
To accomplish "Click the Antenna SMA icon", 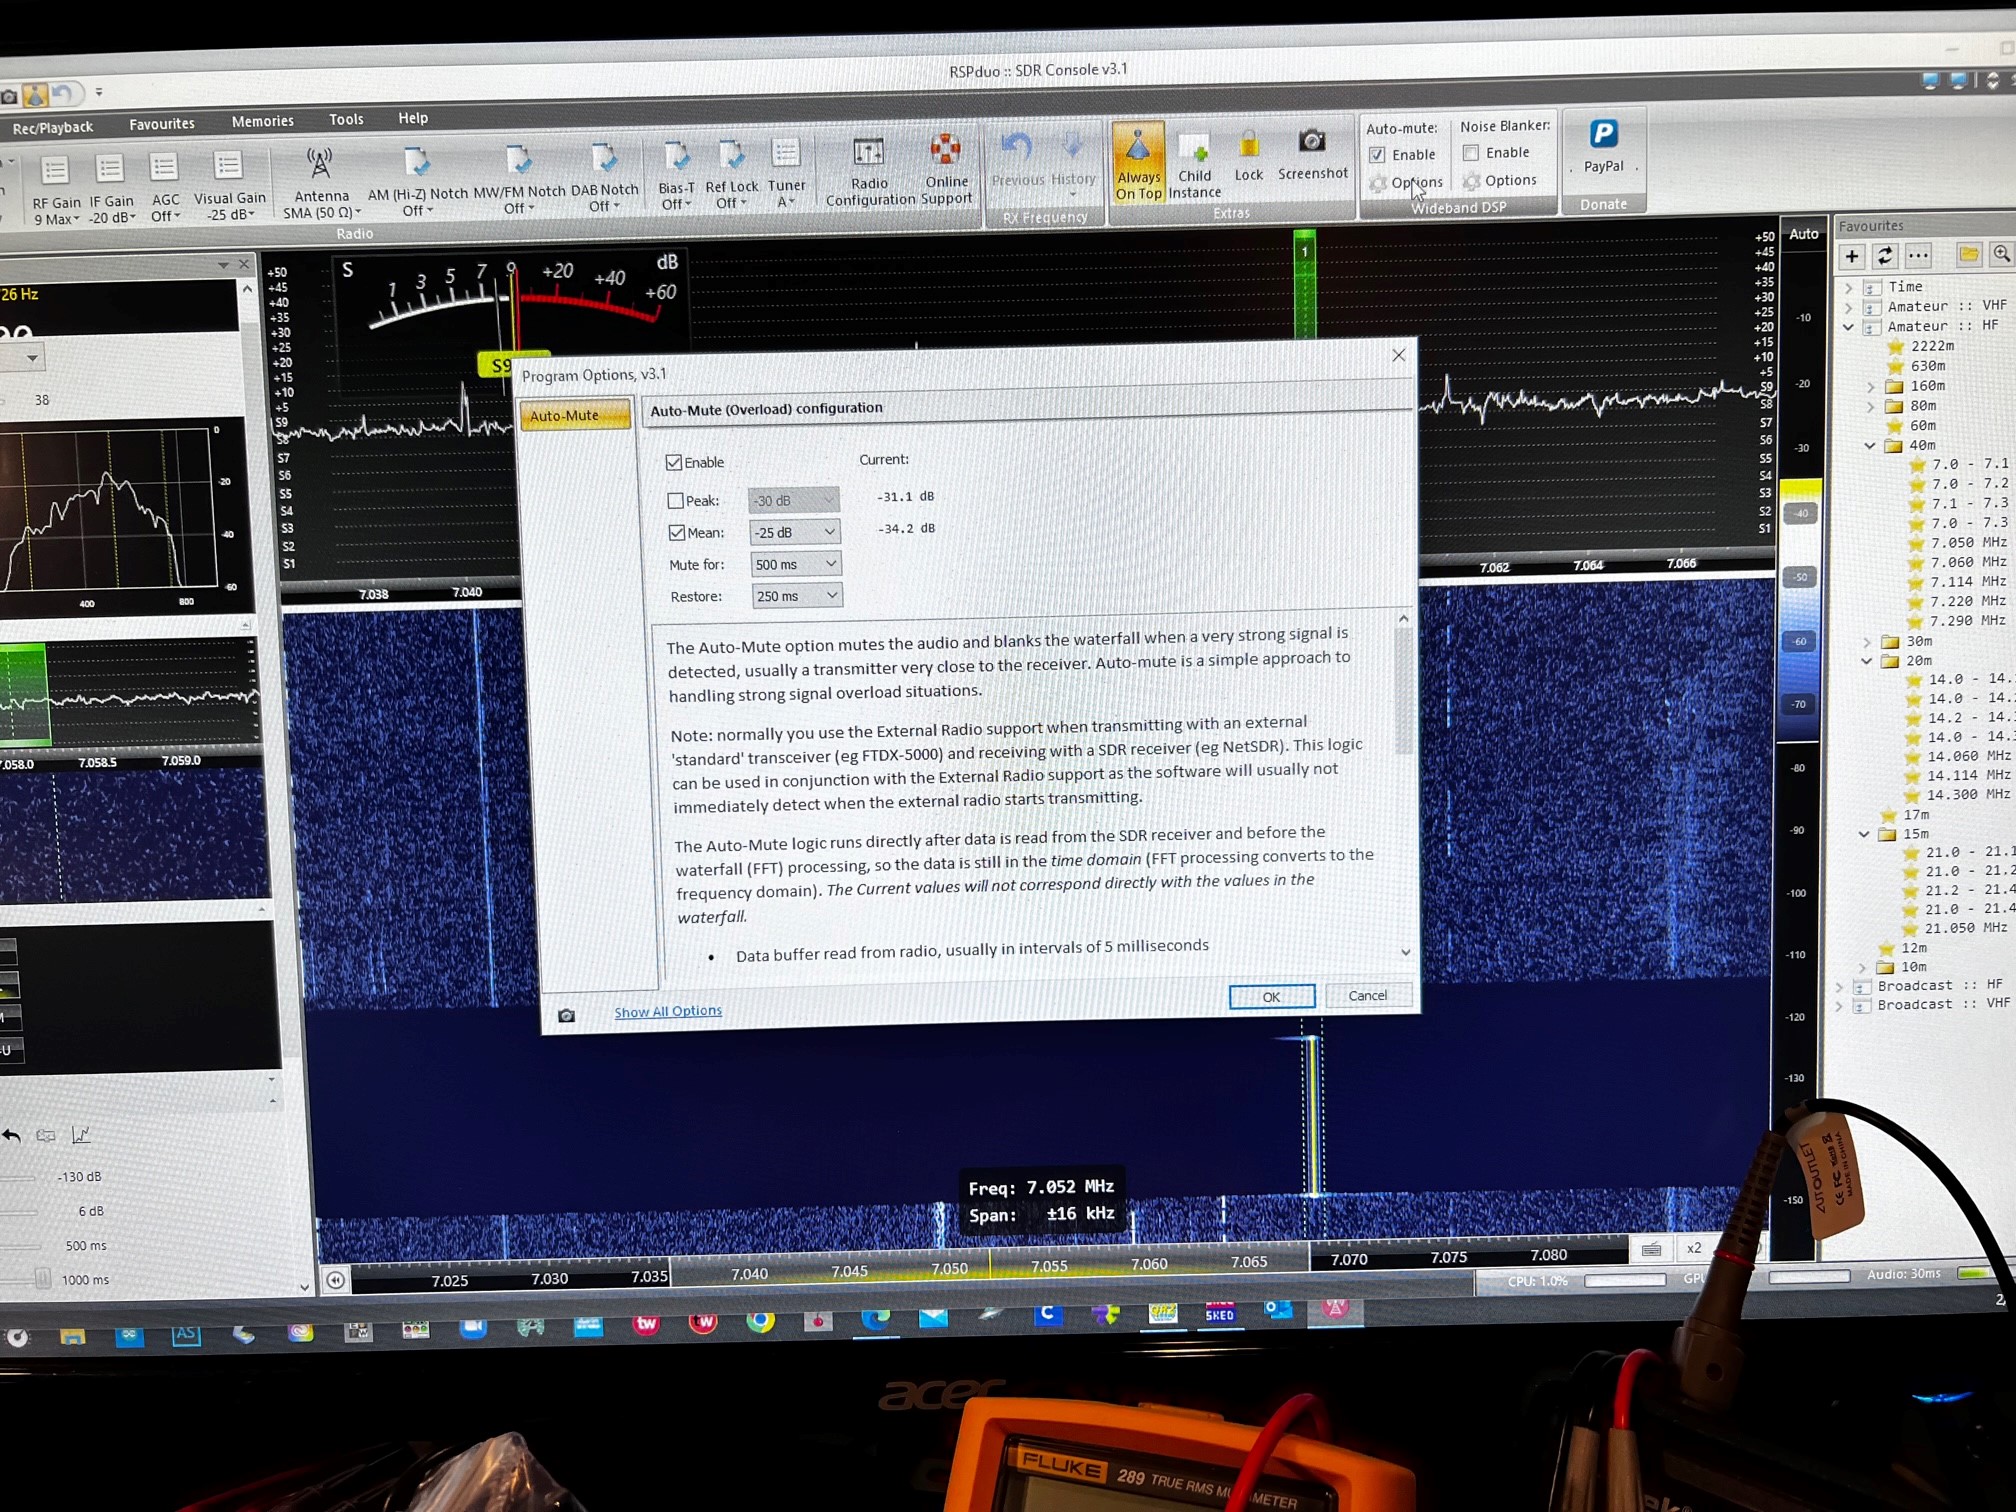I will point(320,163).
